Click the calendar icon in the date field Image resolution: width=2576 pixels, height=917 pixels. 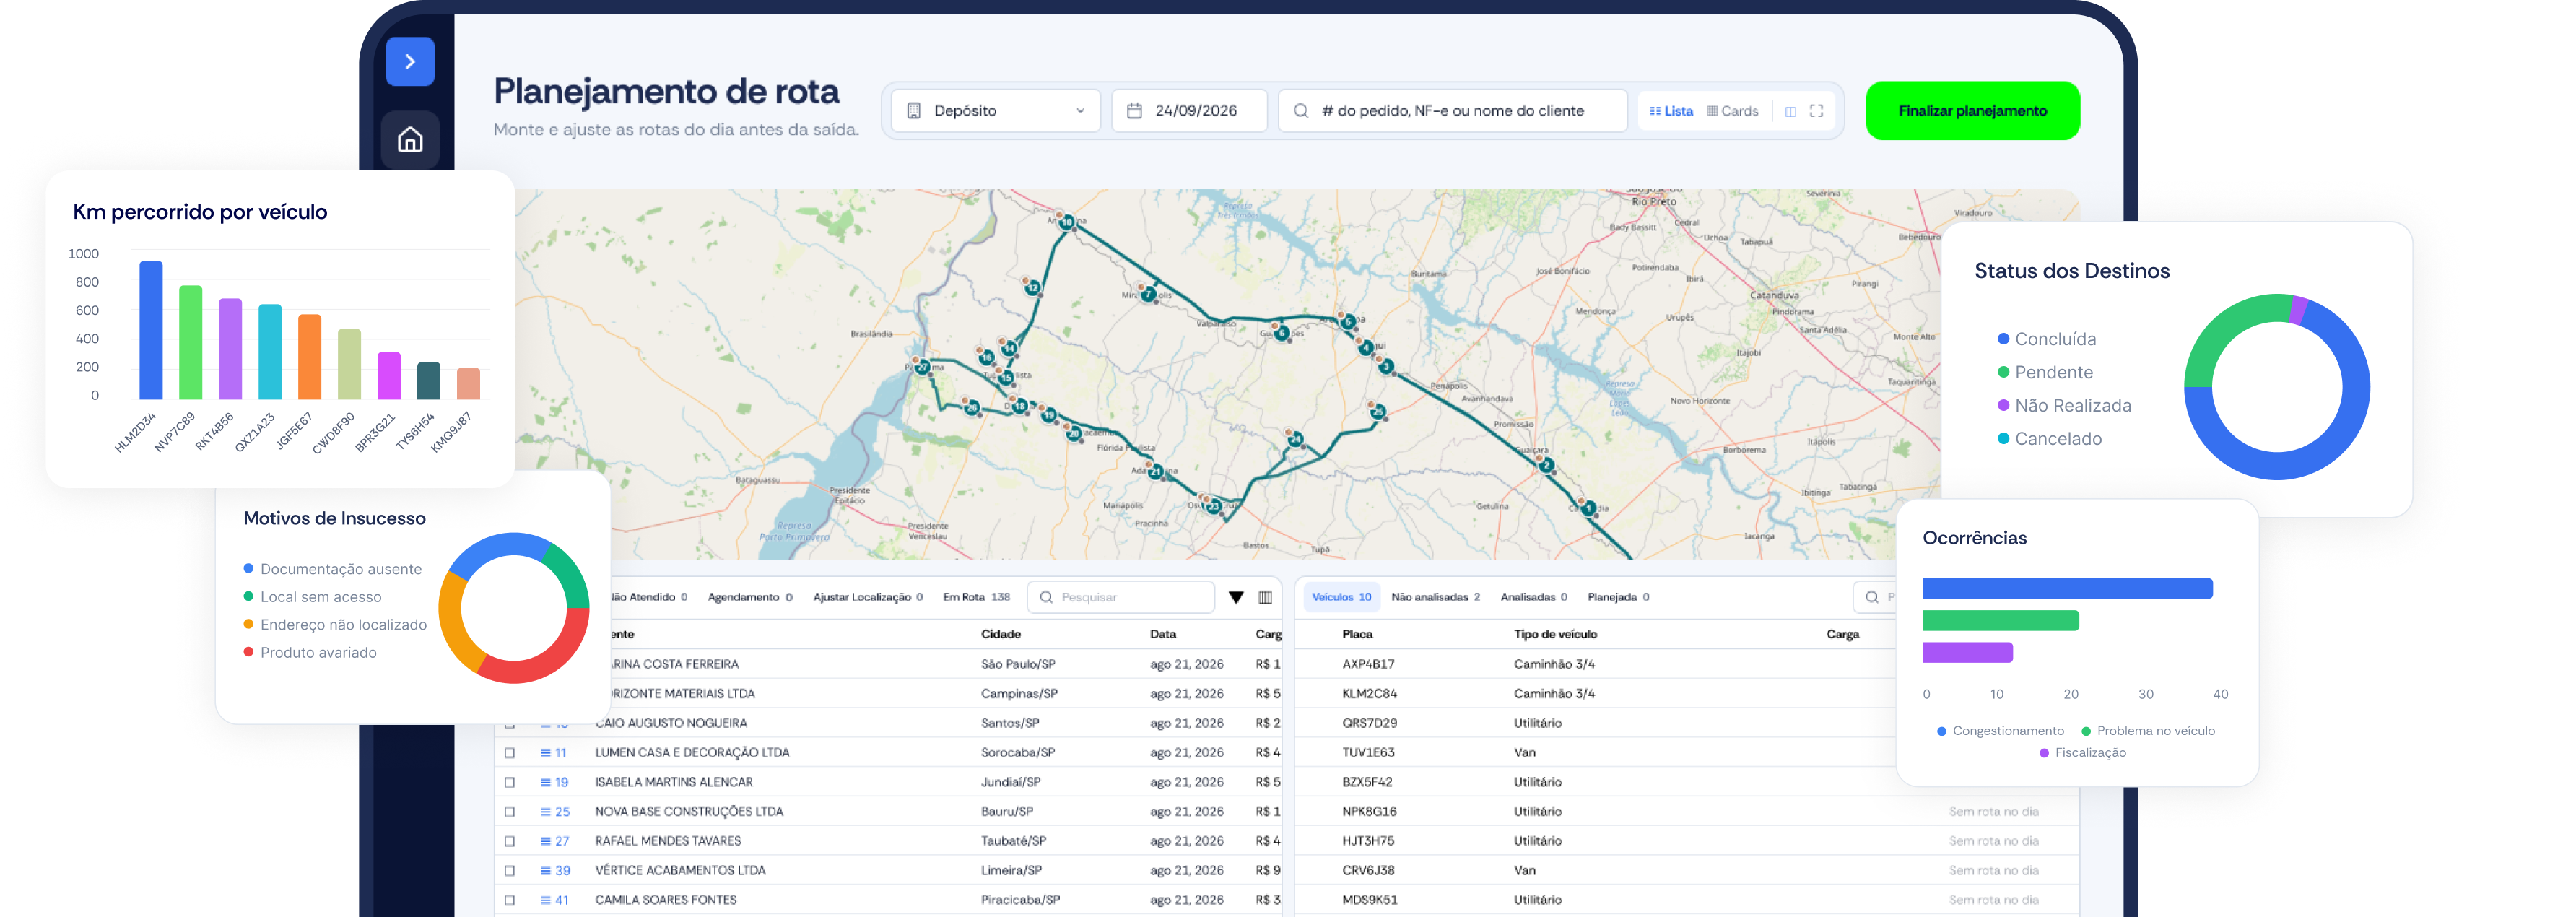pyautogui.click(x=1134, y=111)
